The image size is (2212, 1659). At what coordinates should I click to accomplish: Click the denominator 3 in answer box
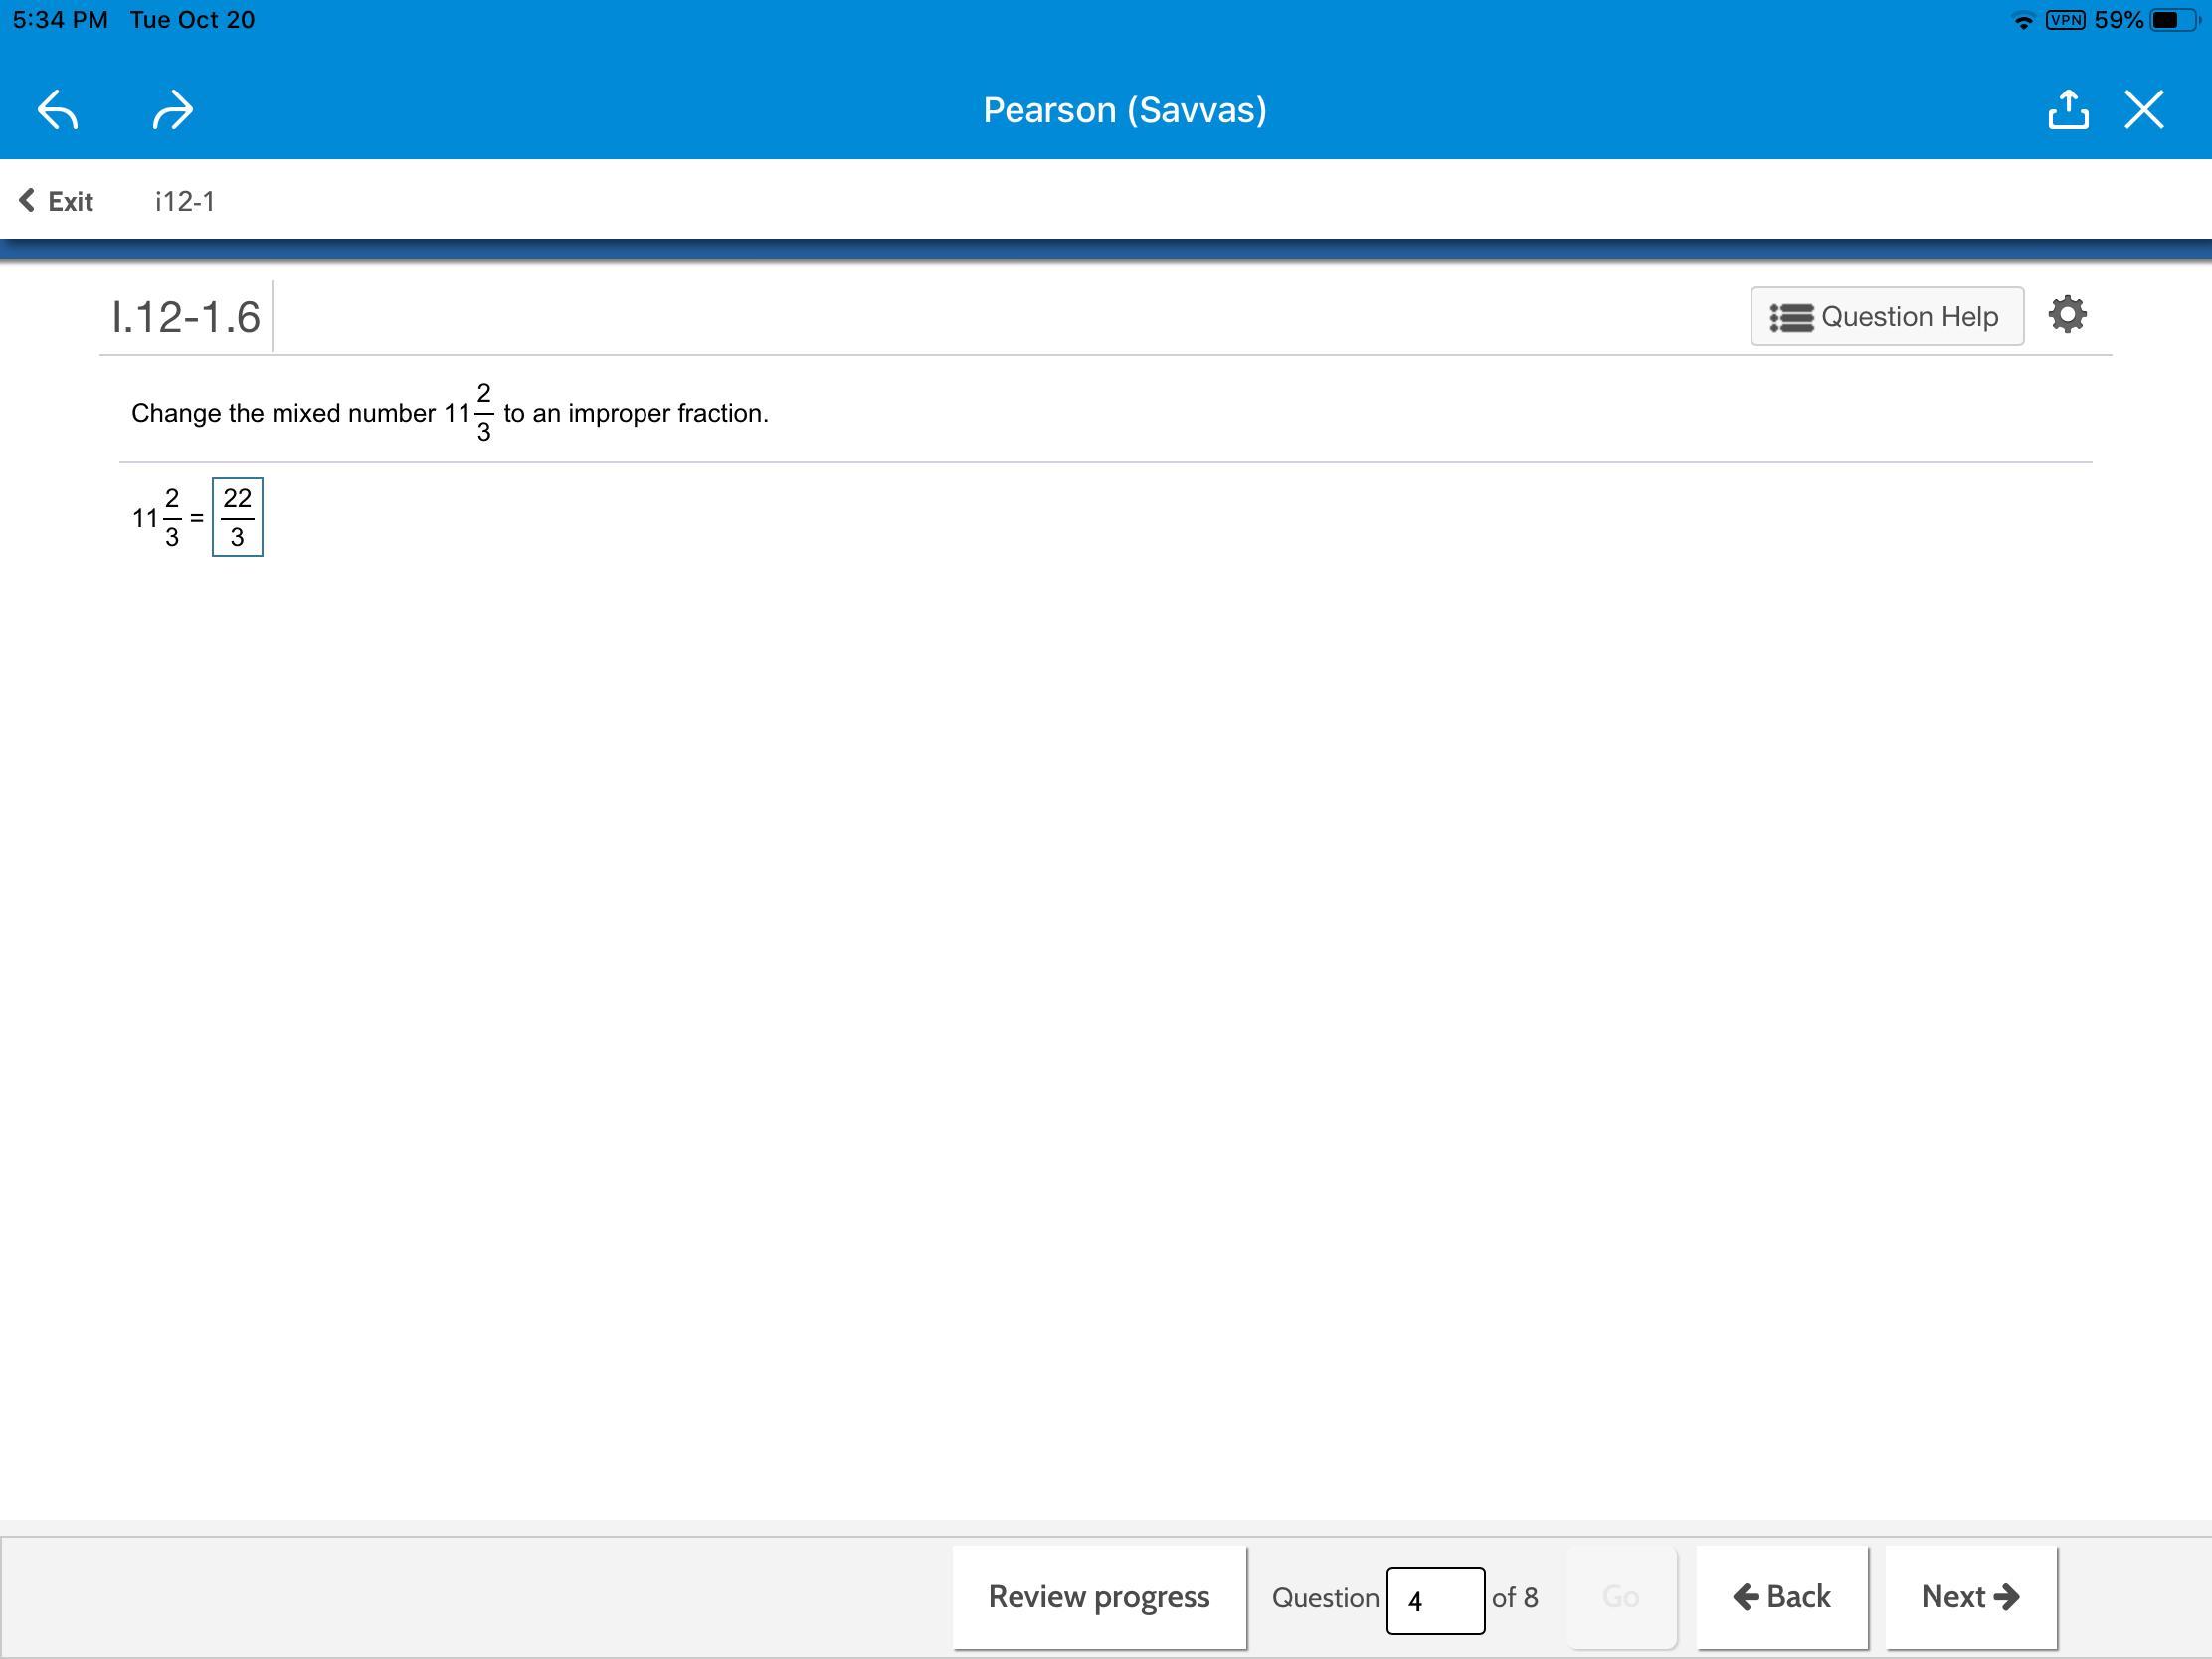pos(237,538)
